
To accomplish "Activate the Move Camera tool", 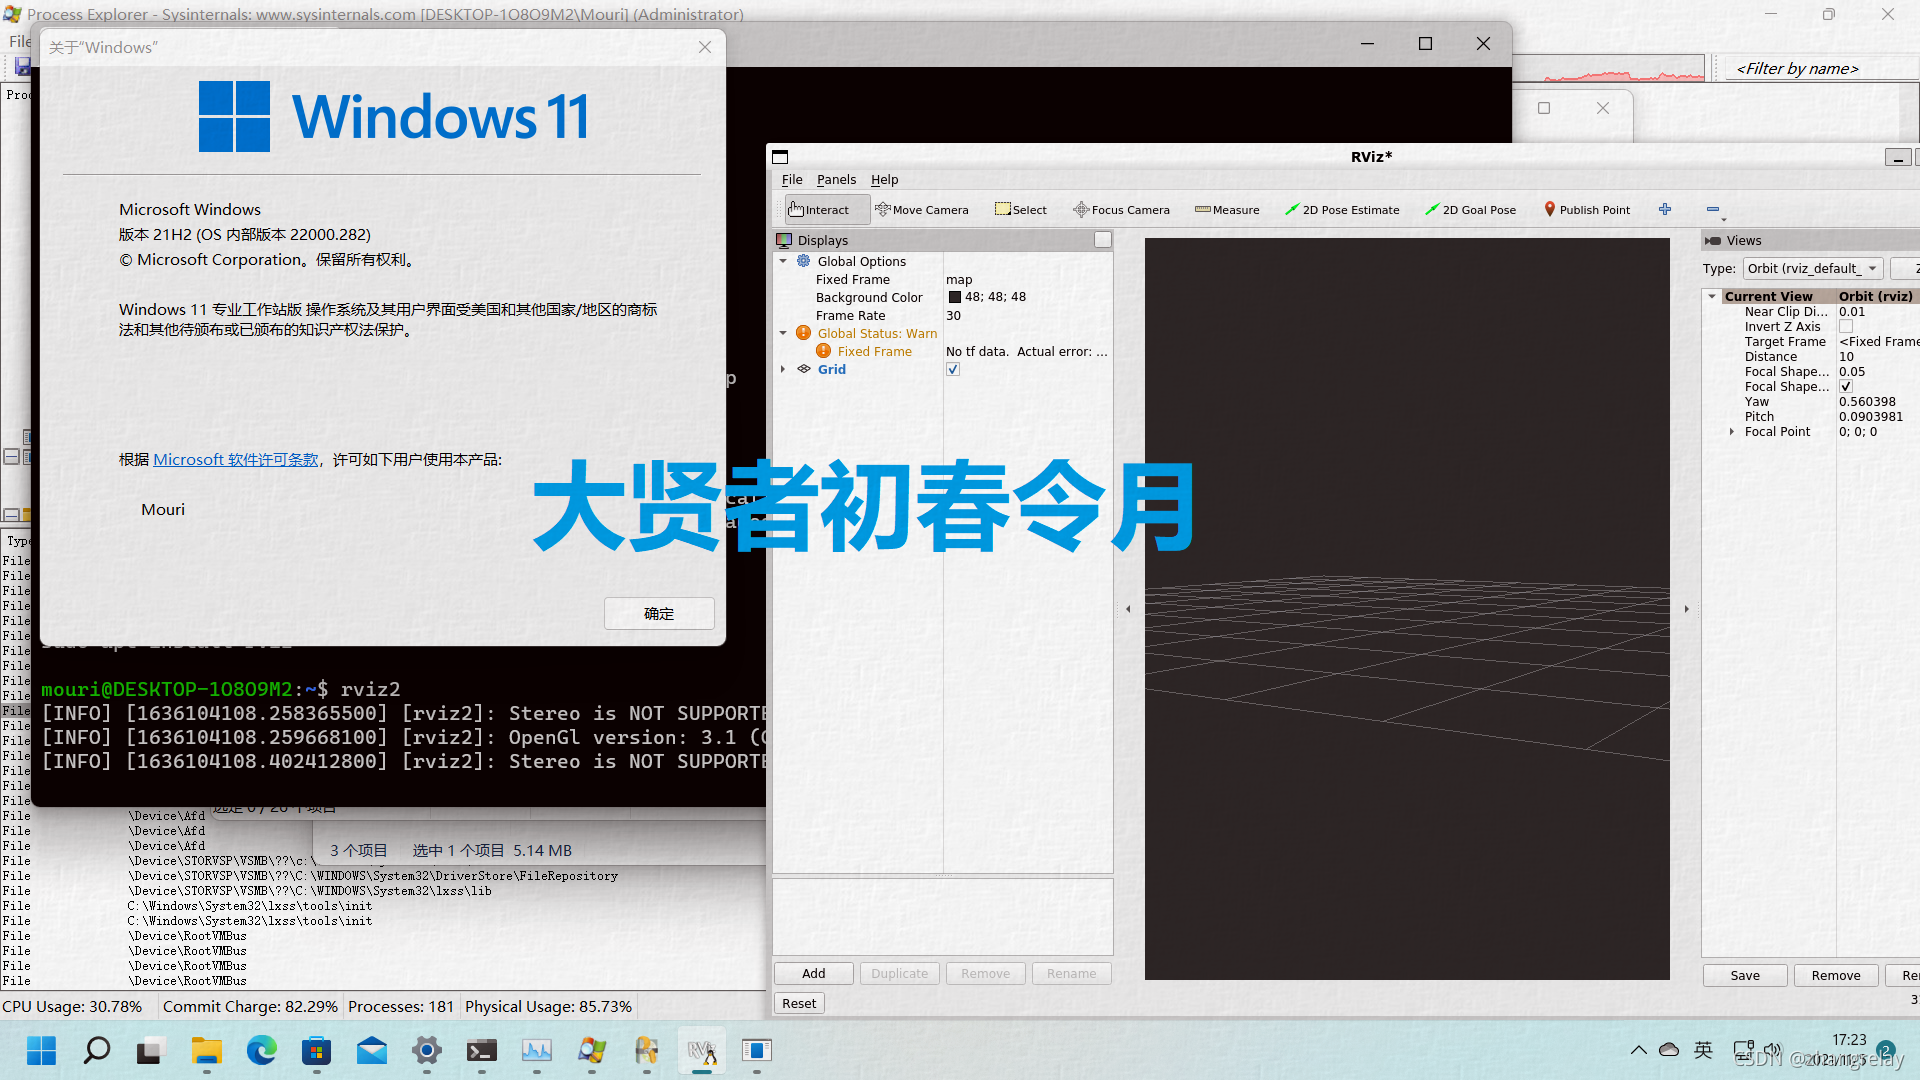I will click(922, 210).
